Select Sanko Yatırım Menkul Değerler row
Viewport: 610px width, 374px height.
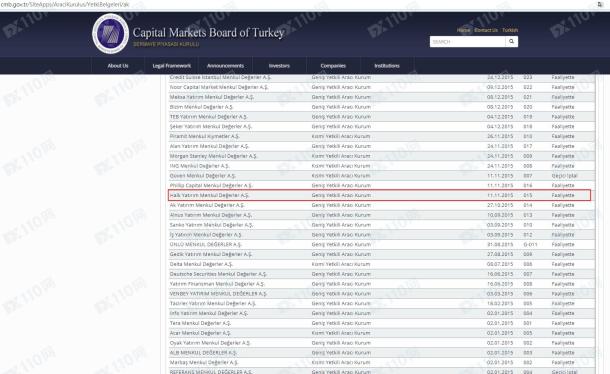tap(382, 225)
